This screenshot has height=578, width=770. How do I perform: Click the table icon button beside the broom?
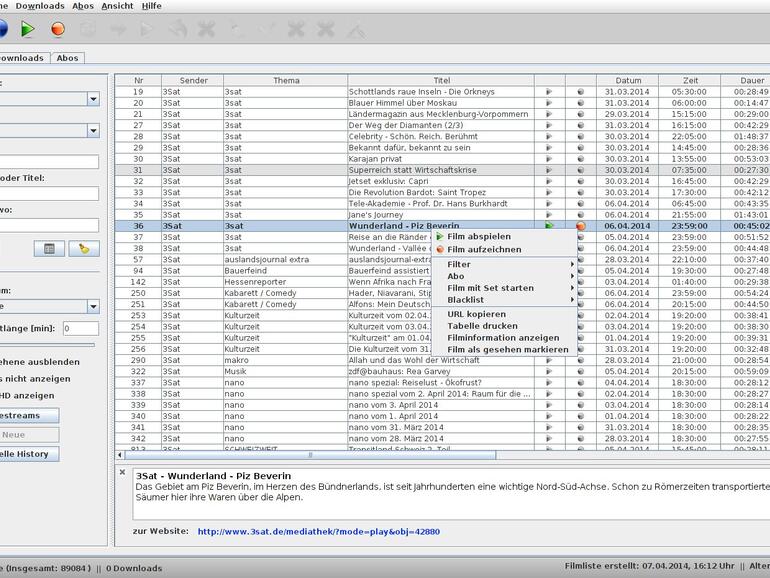pyautogui.click(x=49, y=248)
